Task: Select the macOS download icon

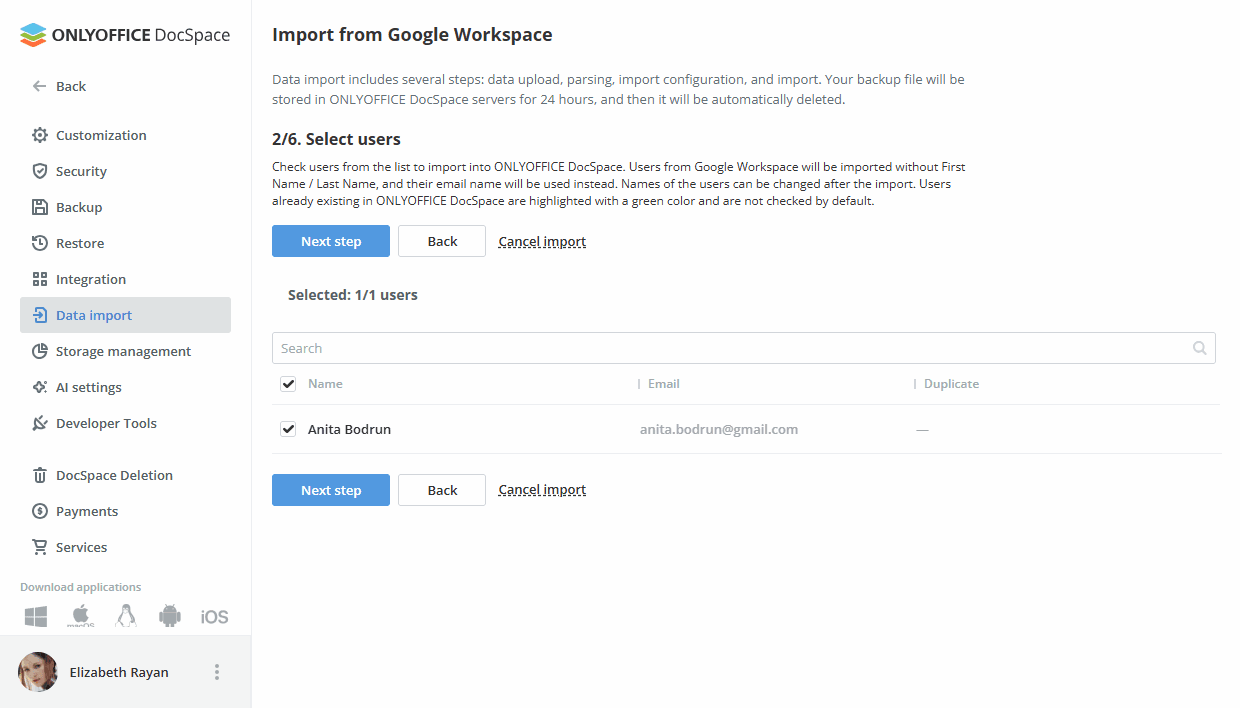Action: pos(79,616)
